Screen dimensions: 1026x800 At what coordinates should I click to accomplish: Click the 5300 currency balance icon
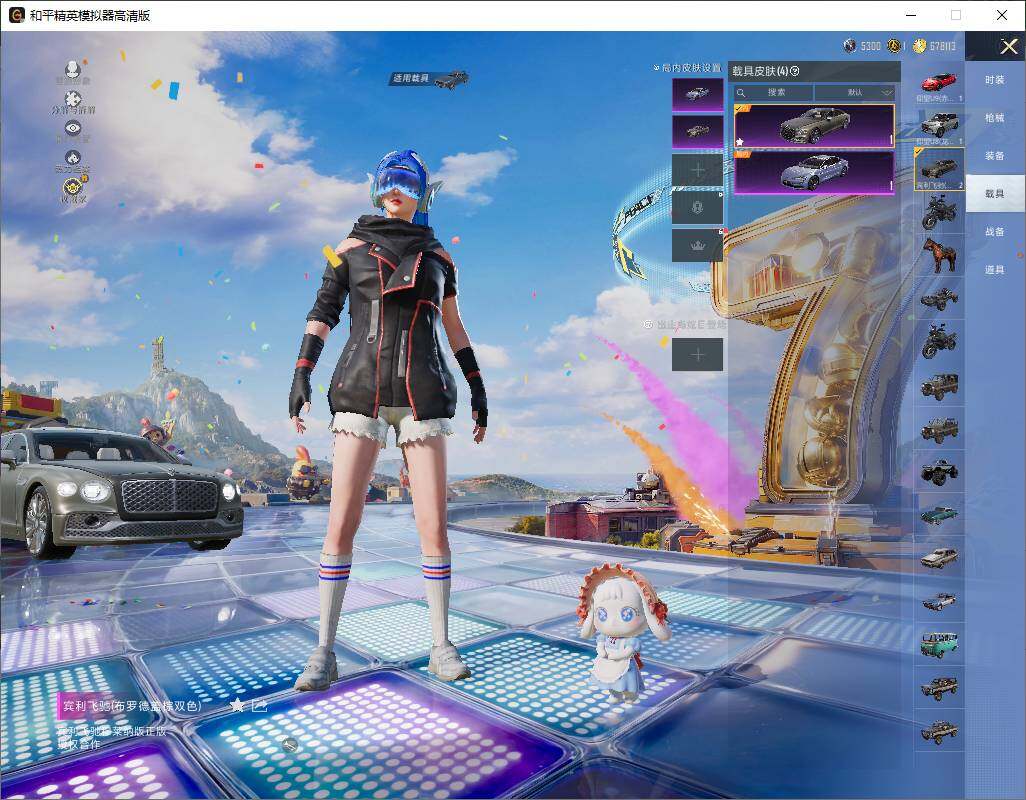click(x=849, y=46)
